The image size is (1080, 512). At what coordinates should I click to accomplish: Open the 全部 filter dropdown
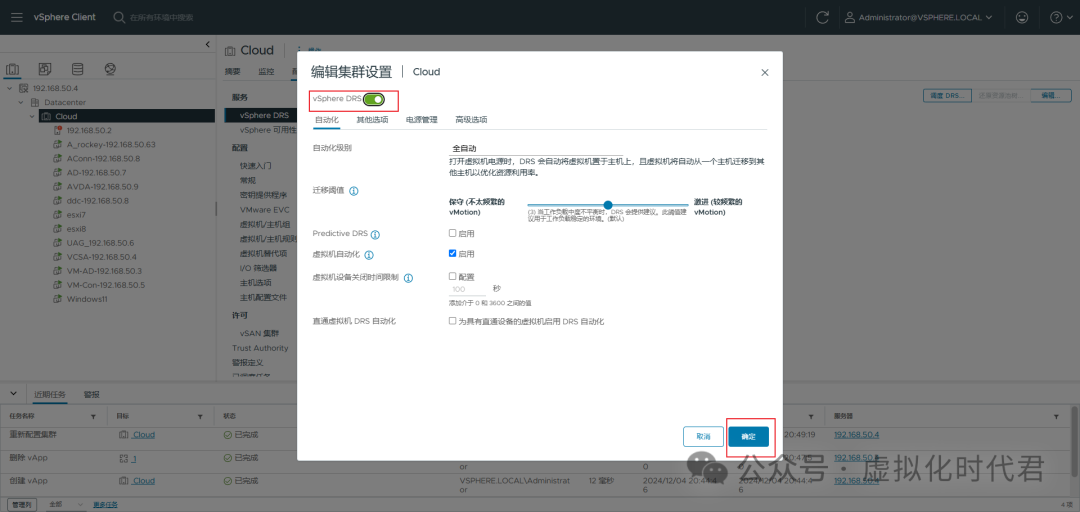tap(65, 504)
